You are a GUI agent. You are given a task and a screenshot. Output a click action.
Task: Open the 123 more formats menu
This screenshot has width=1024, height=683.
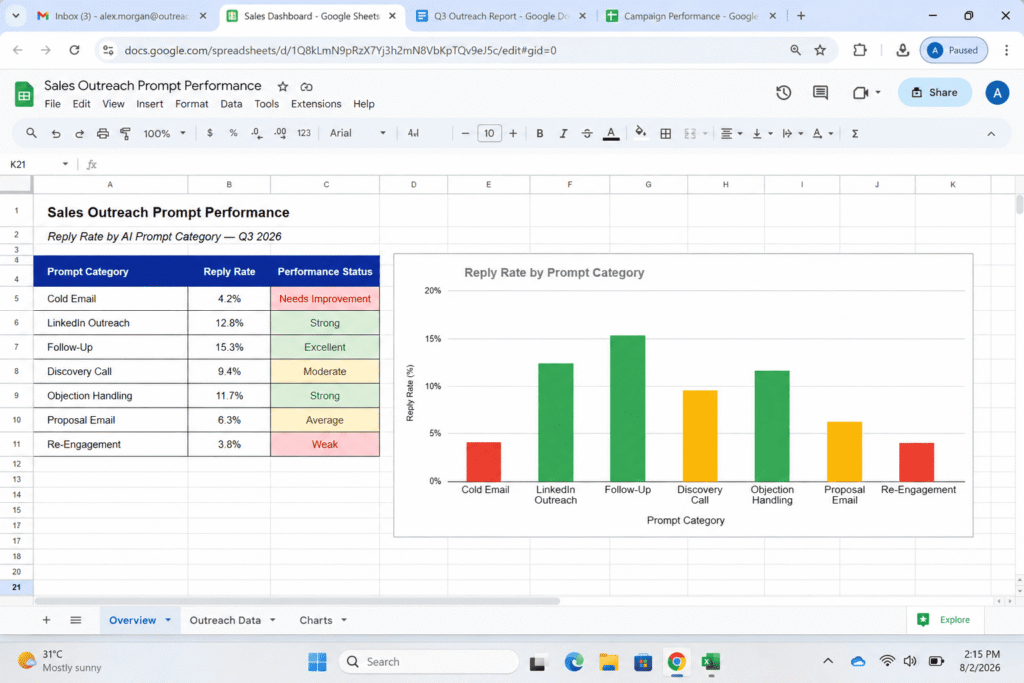304,133
